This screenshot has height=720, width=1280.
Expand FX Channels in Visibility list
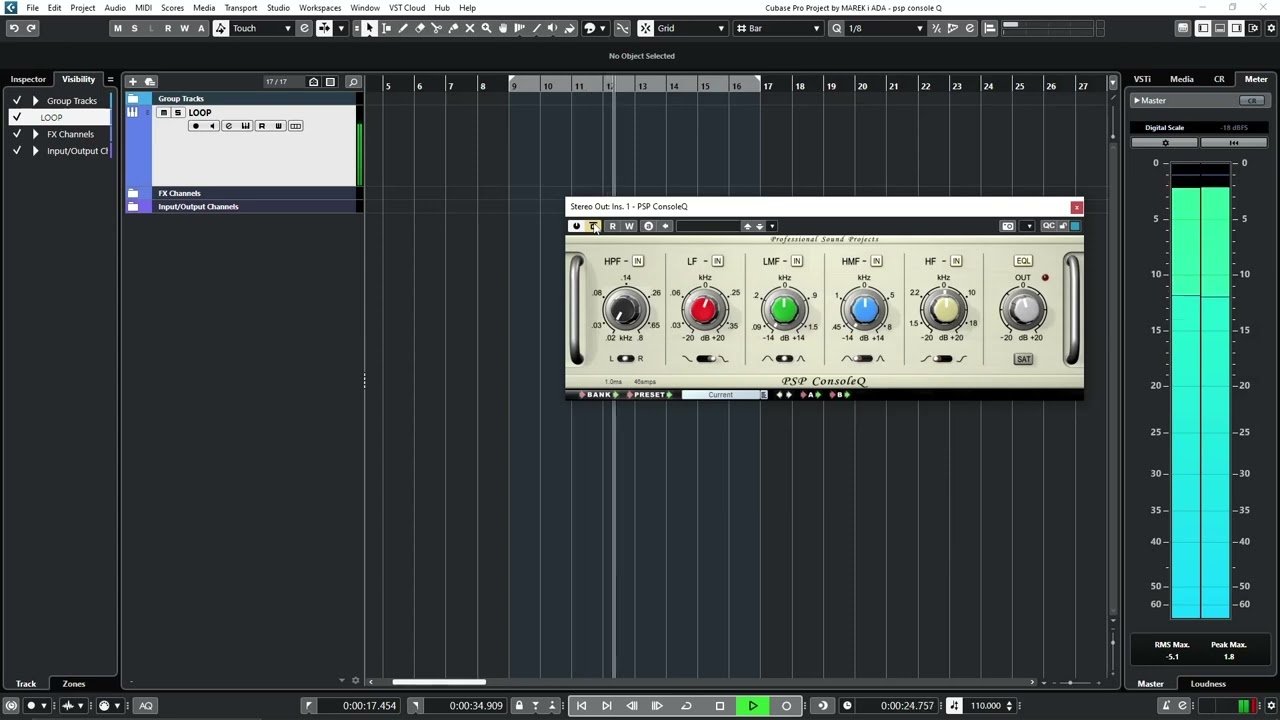click(x=36, y=134)
